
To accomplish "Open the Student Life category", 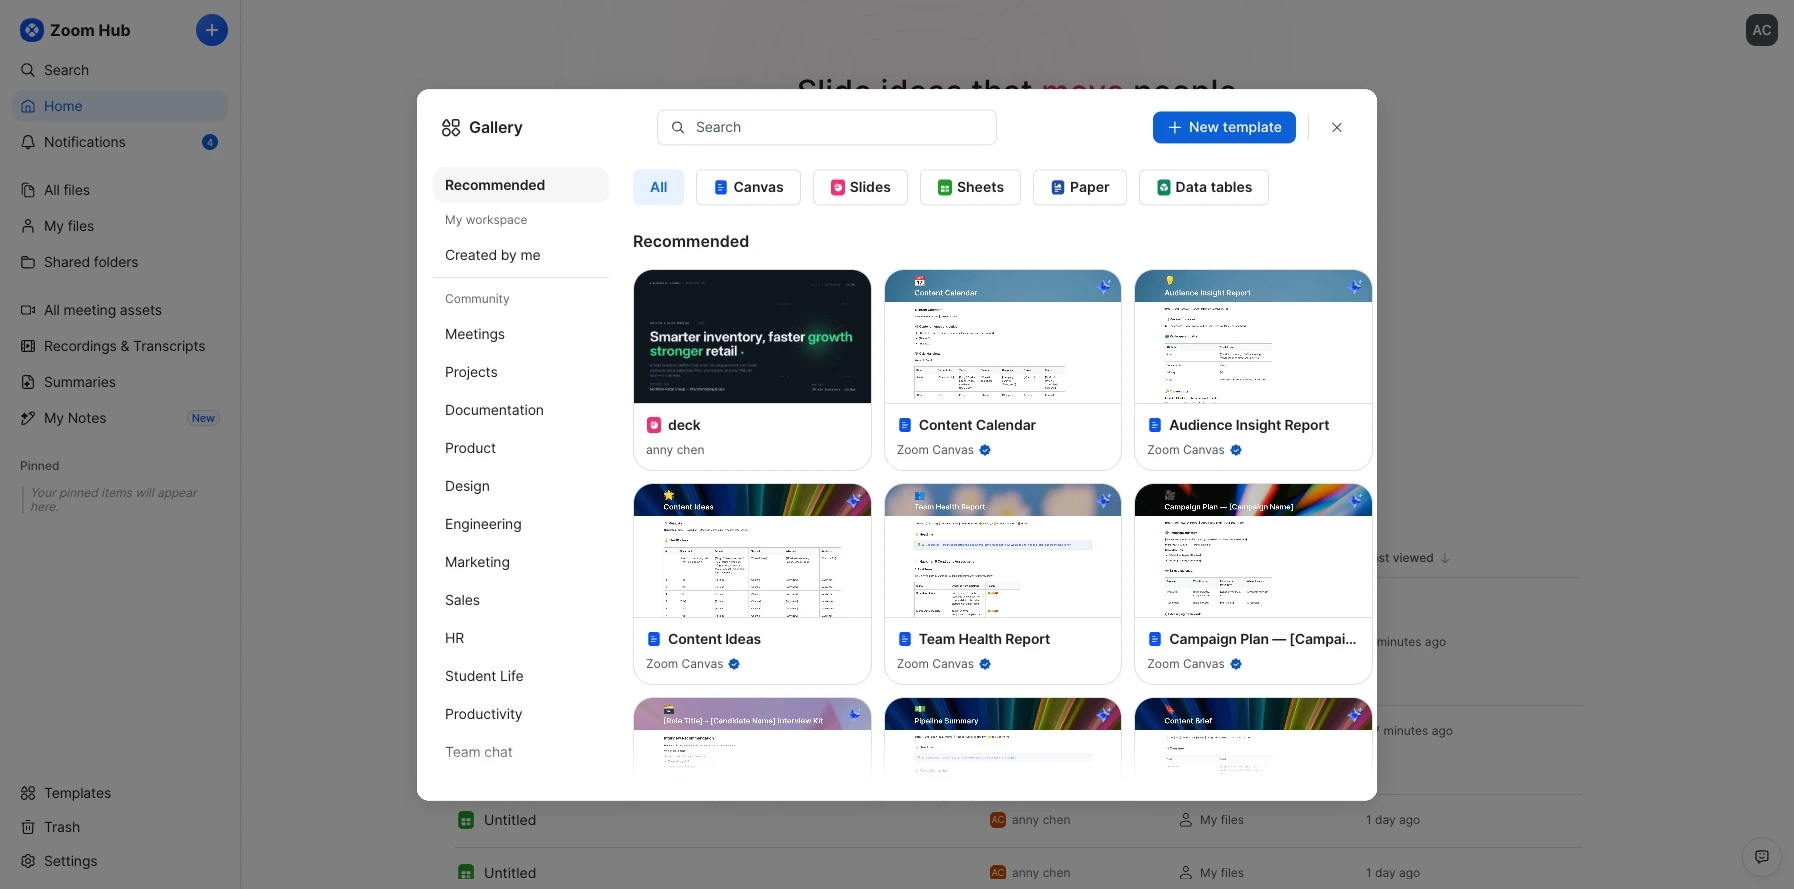I will click(x=521, y=676).
